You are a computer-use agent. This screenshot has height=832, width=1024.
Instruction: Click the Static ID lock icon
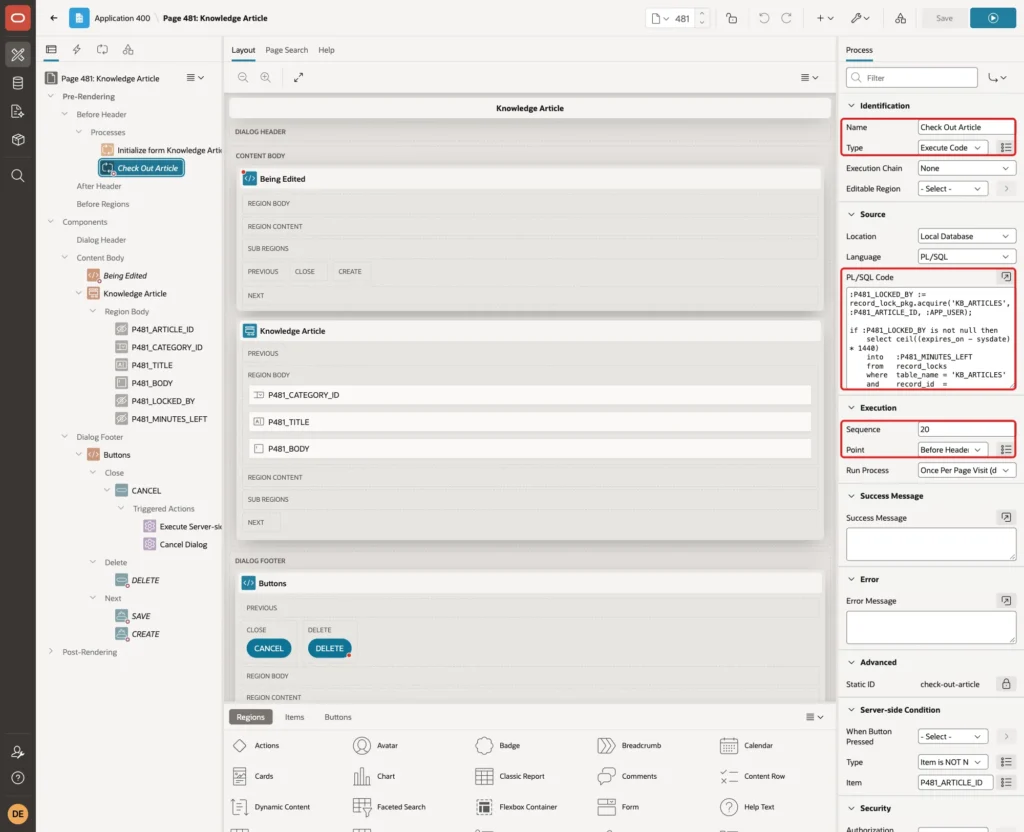tap(1006, 684)
